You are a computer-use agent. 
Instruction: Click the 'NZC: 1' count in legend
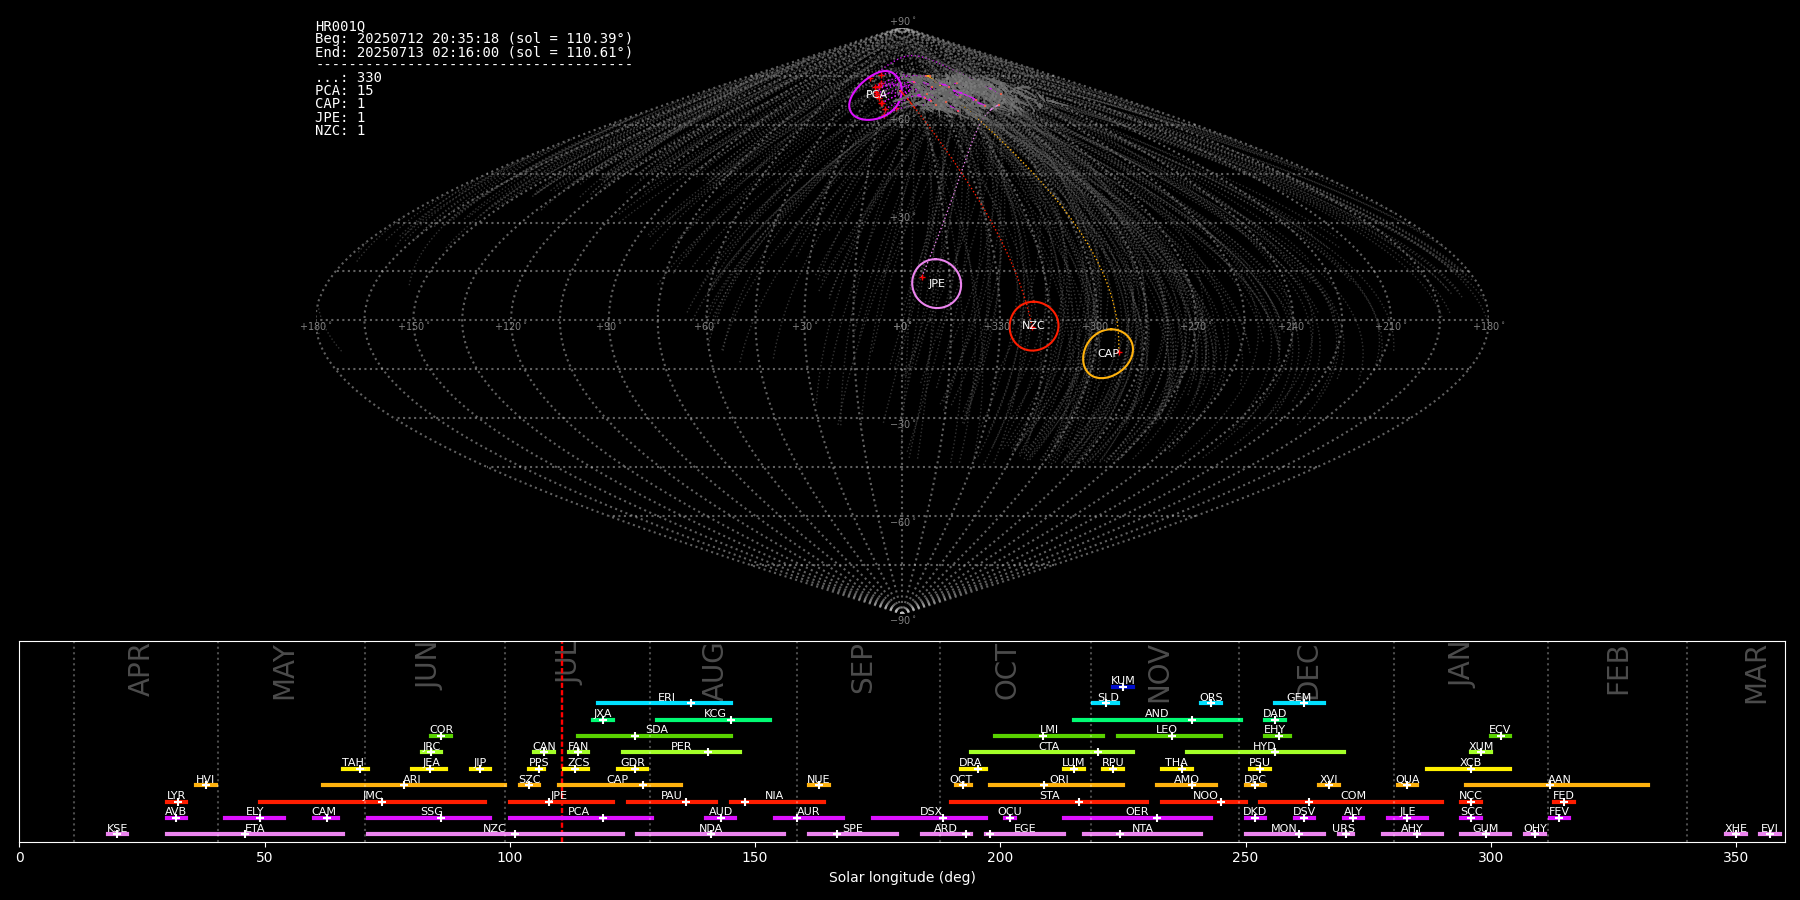340,131
